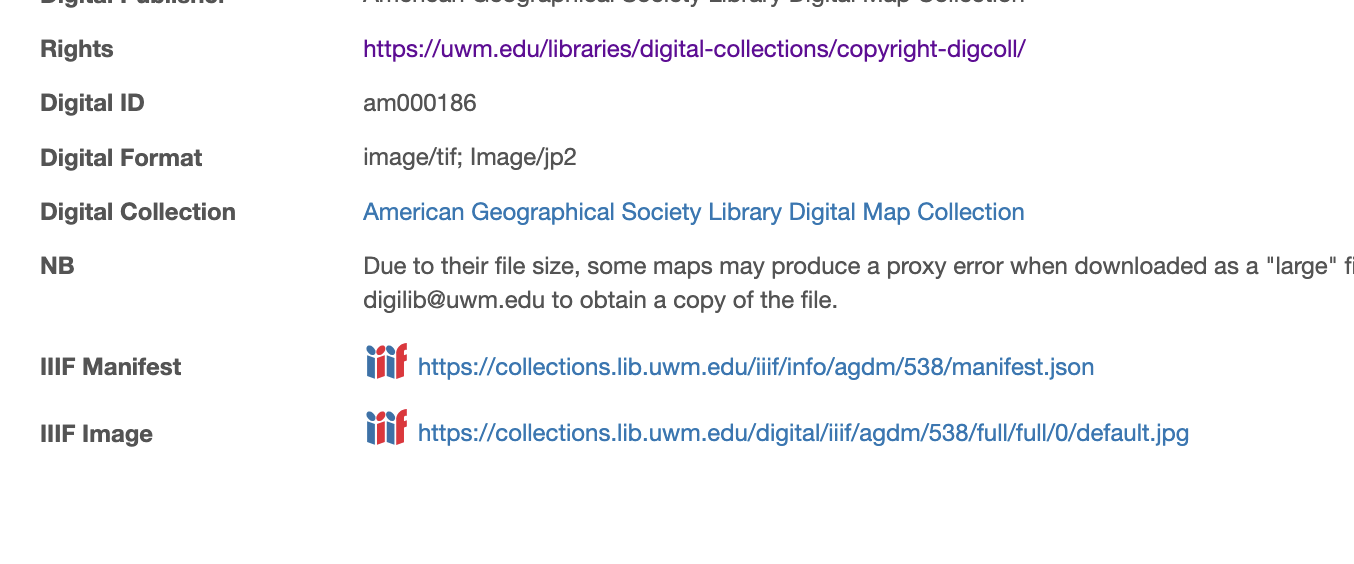Viewport: 1354px width, 564px height.
Task: Click the Digital Collection field label
Action: coord(138,212)
